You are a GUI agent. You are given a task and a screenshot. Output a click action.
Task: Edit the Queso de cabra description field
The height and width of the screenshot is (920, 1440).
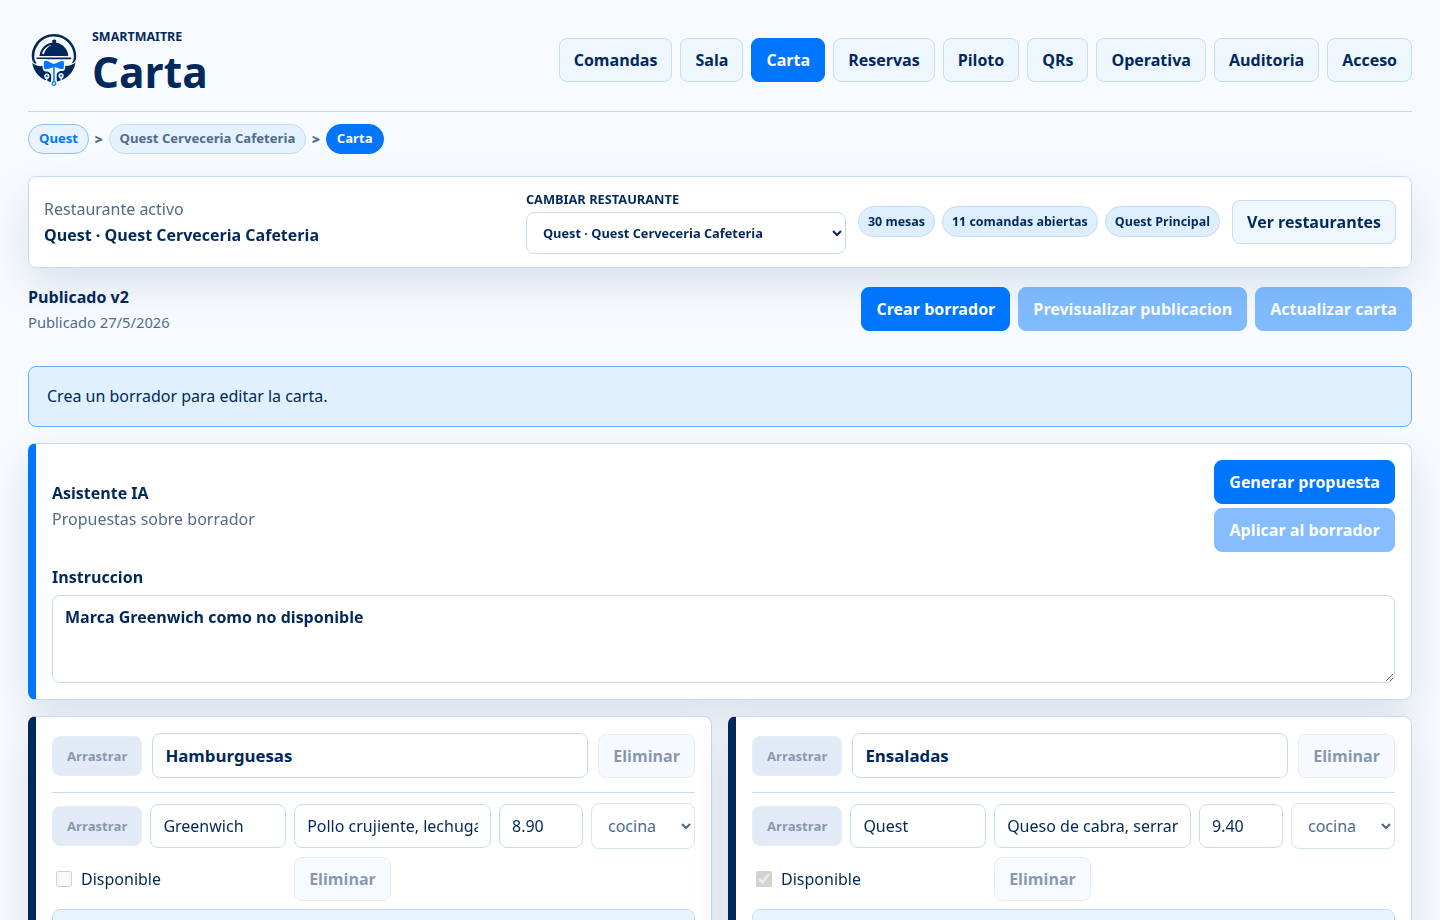(1092, 826)
